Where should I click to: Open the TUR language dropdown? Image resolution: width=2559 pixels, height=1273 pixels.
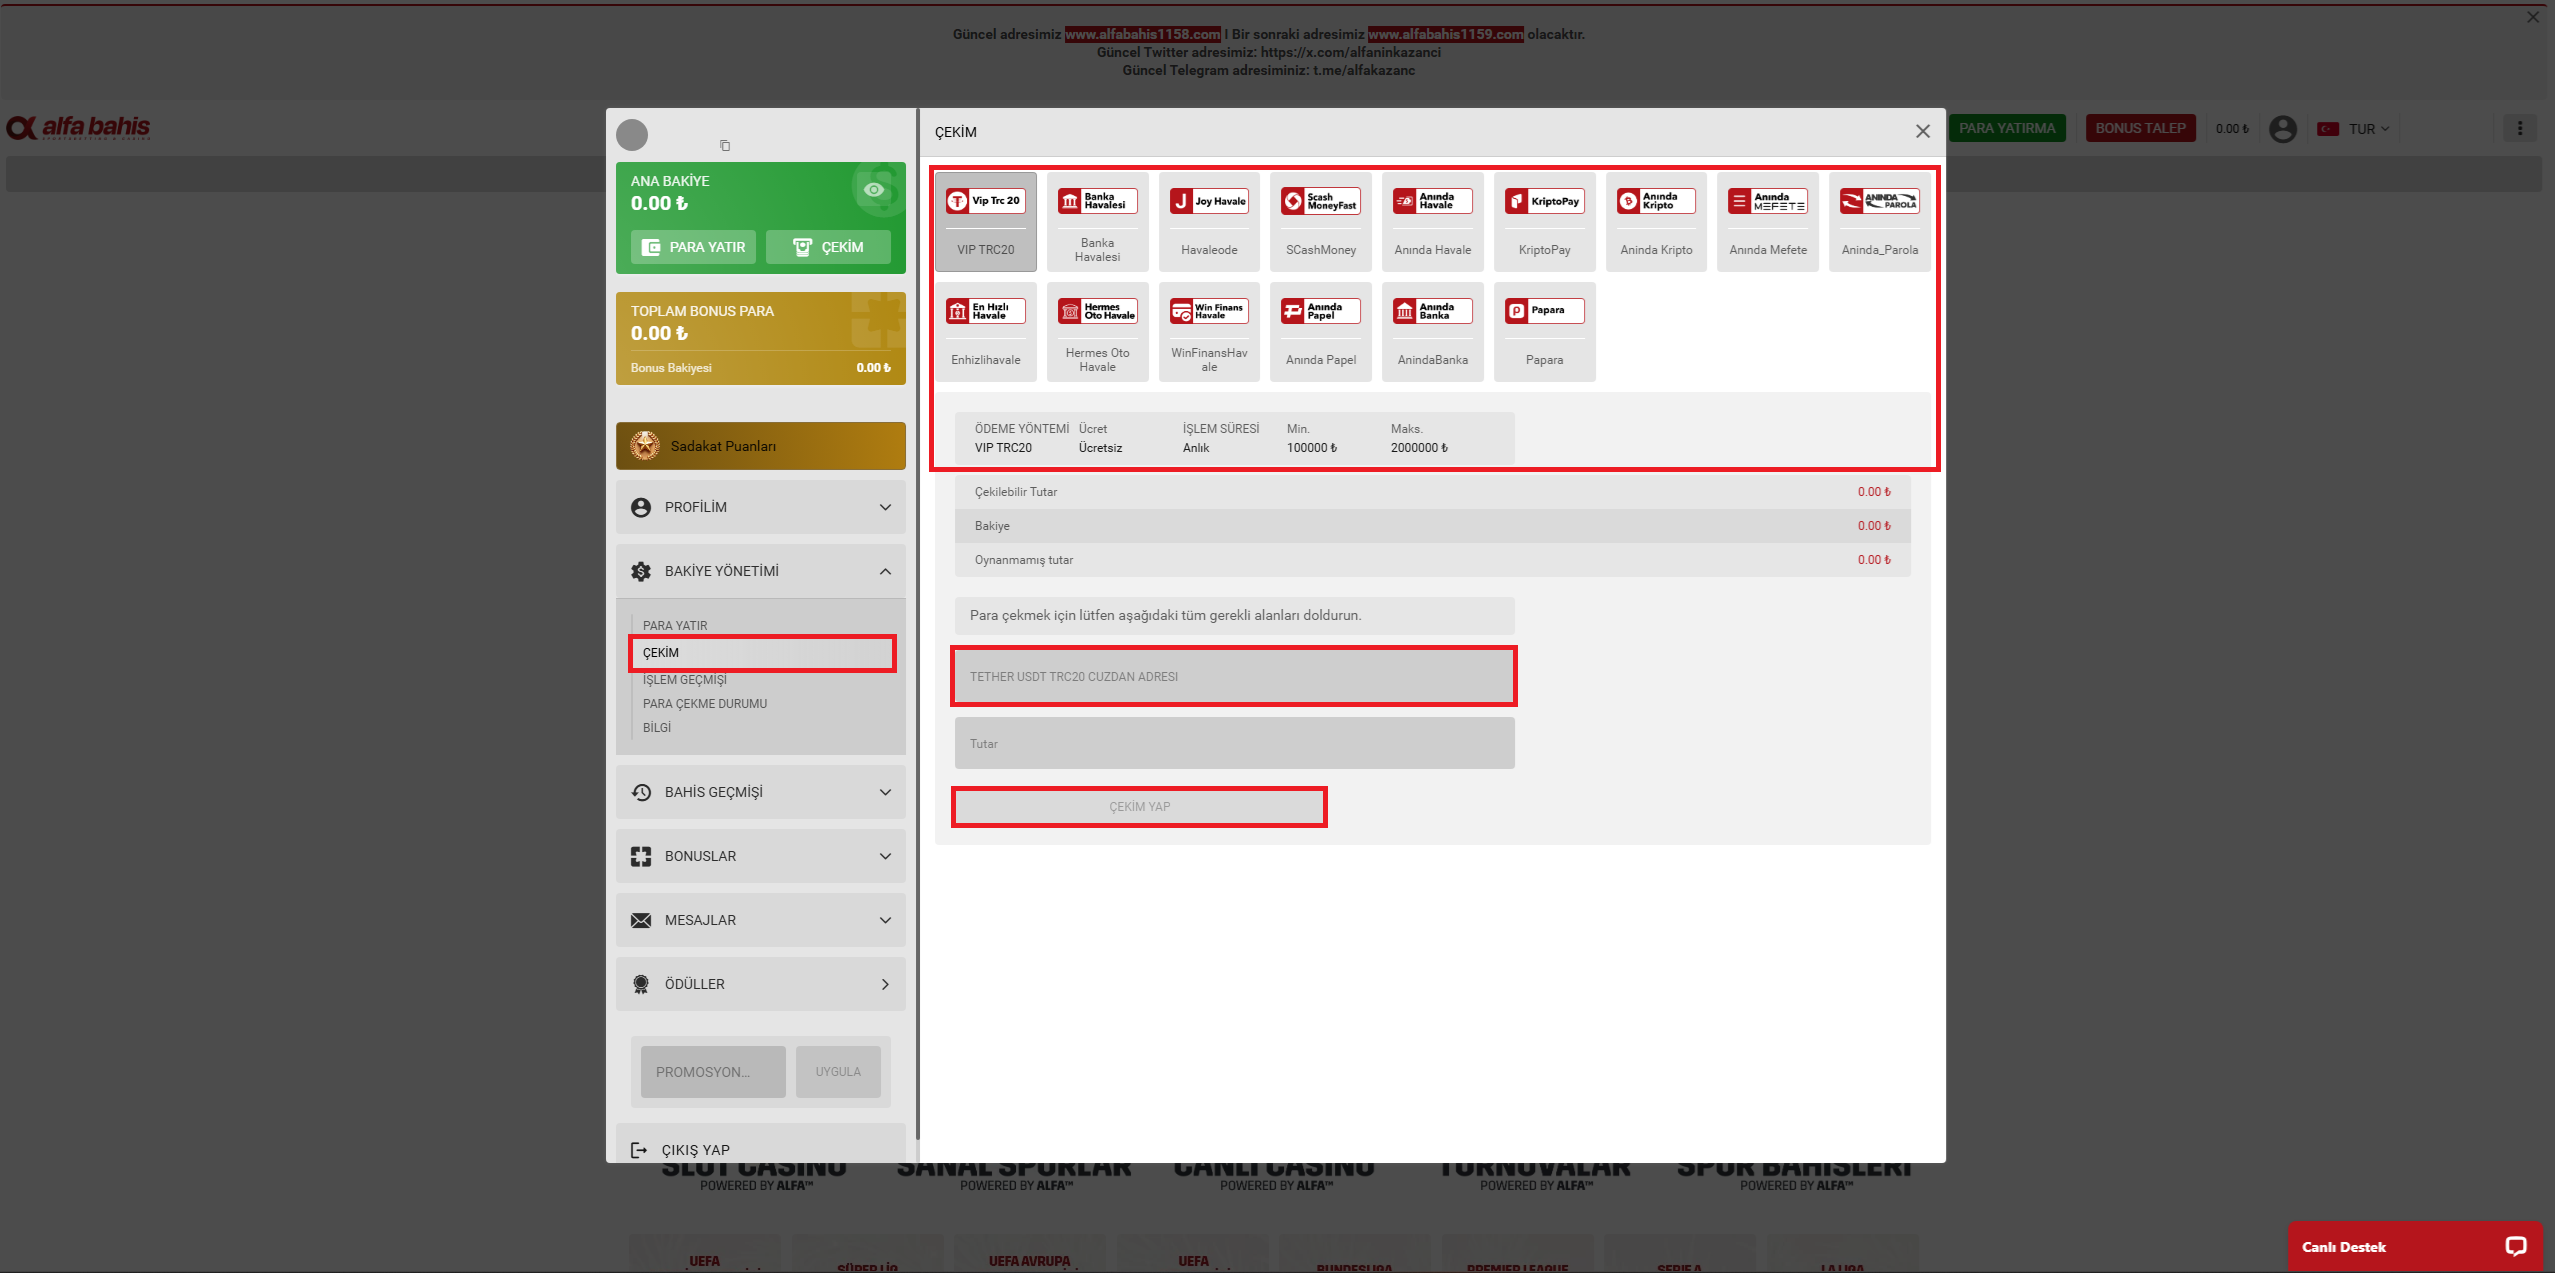click(x=2356, y=129)
